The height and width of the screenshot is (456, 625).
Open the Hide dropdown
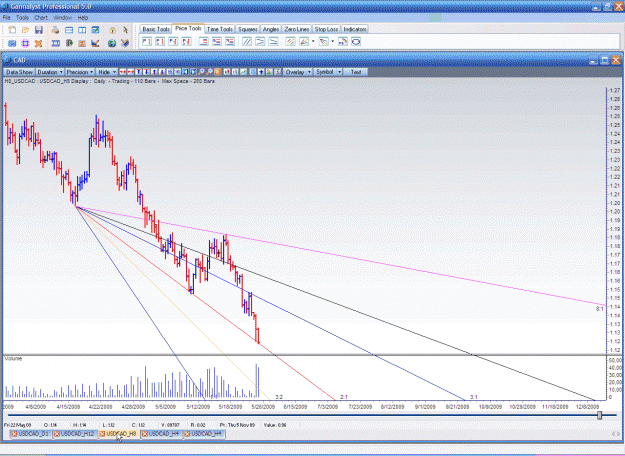pyautogui.click(x=107, y=72)
